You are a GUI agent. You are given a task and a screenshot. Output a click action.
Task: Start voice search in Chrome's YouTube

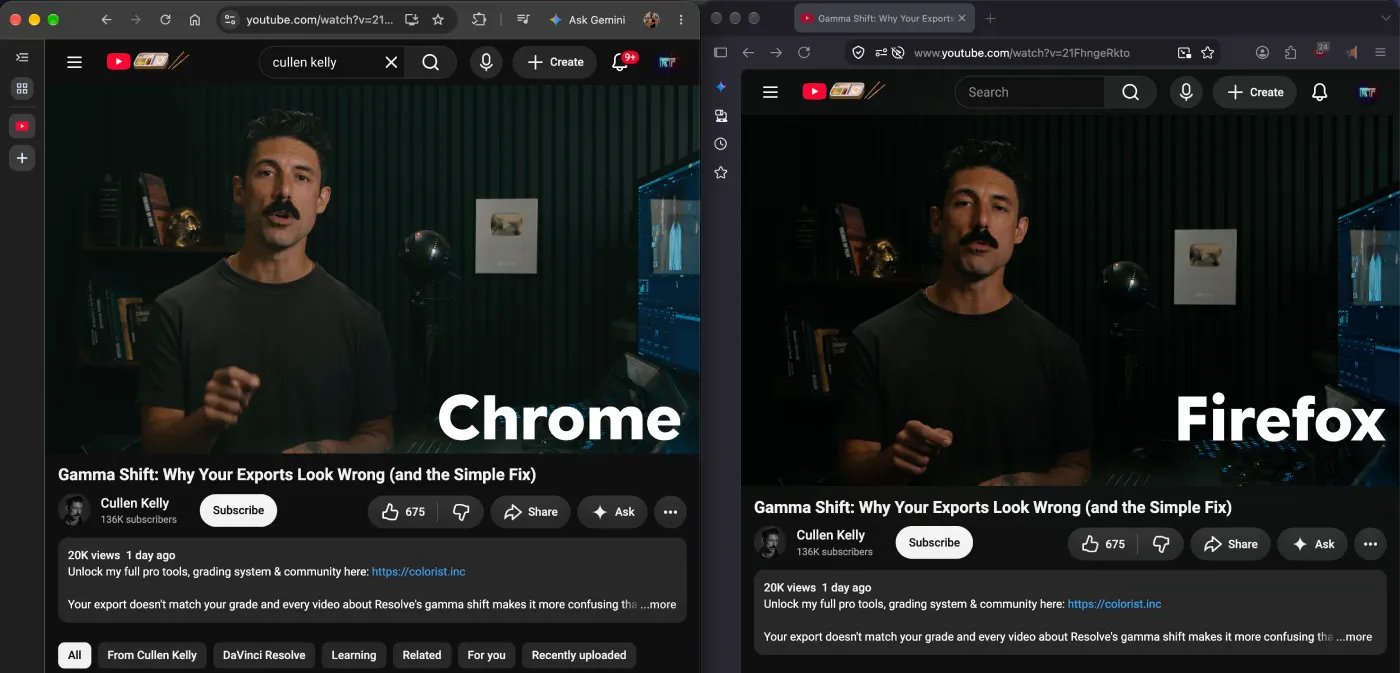486,62
